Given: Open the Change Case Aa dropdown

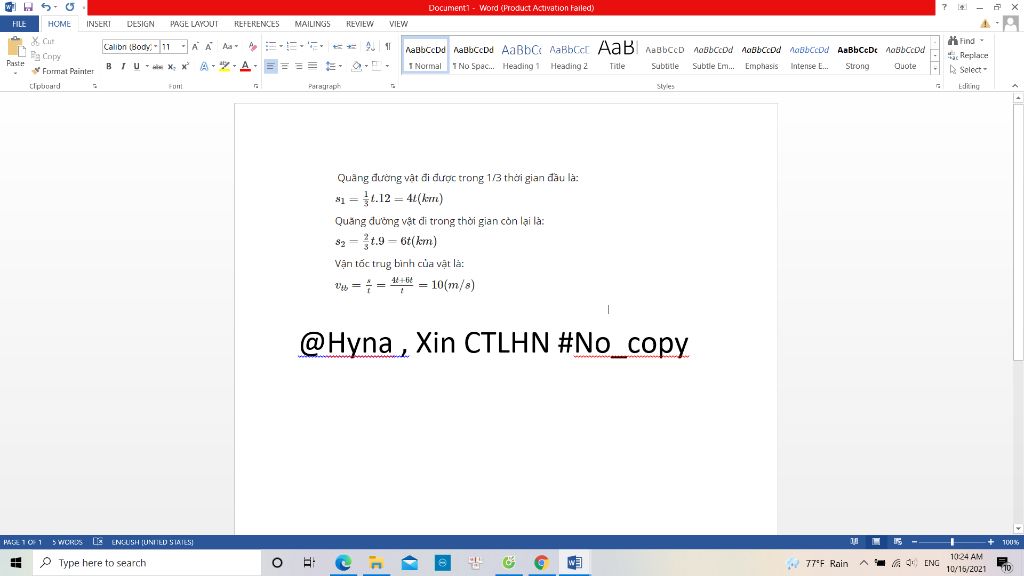Looking at the screenshot, I should (230, 46).
